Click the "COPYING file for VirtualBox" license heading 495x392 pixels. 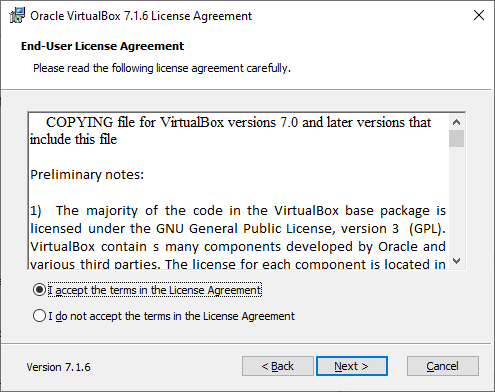coord(230,131)
